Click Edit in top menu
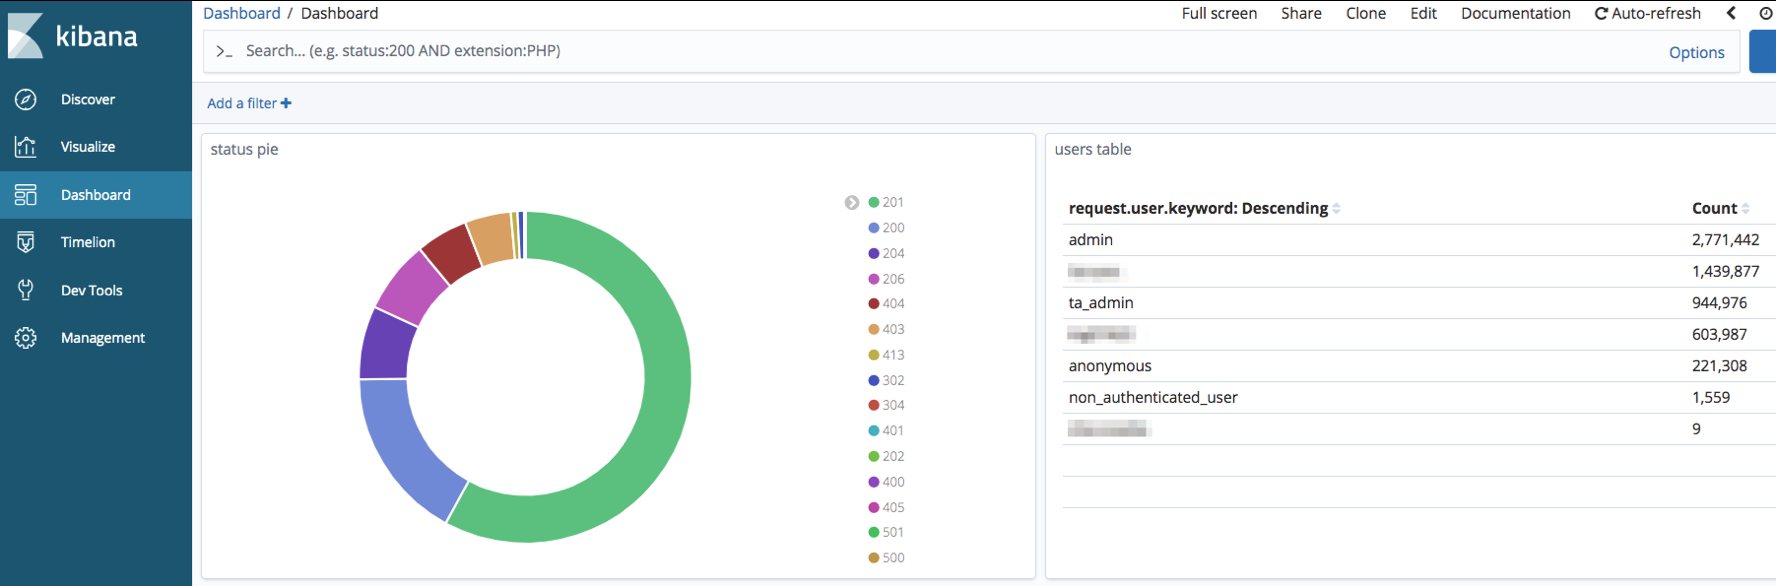Image resolution: width=1776 pixels, height=586 pixels. 1423,13
